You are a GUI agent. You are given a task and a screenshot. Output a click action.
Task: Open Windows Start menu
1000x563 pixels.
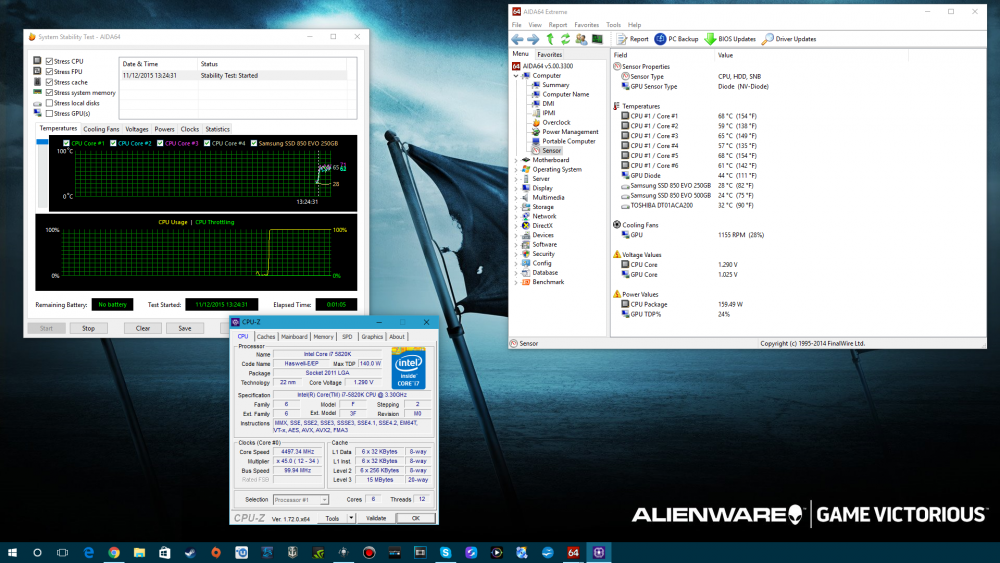(x=12, y=552)
